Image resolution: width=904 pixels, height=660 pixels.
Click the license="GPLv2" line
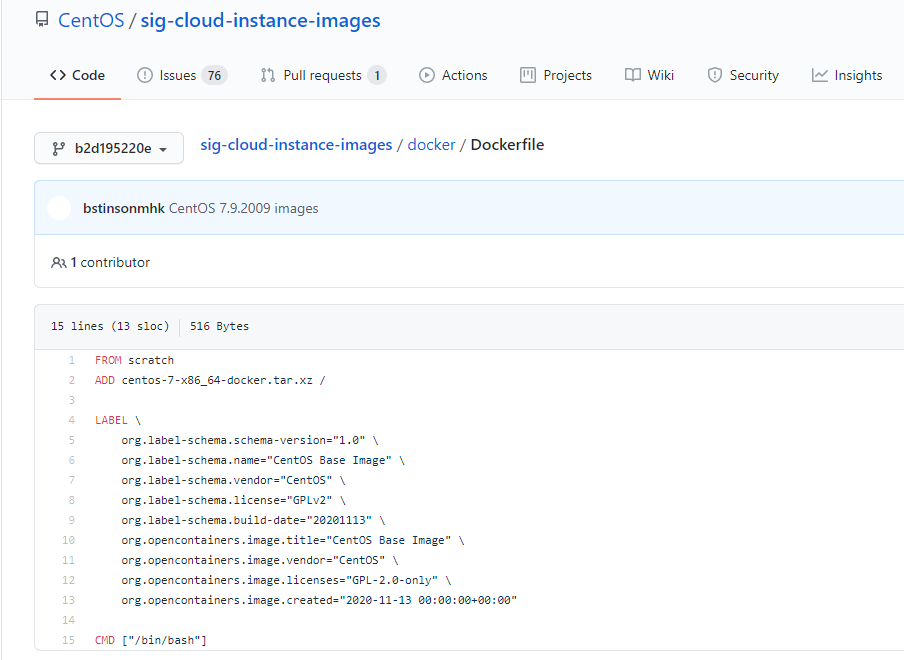pos(233,500)
